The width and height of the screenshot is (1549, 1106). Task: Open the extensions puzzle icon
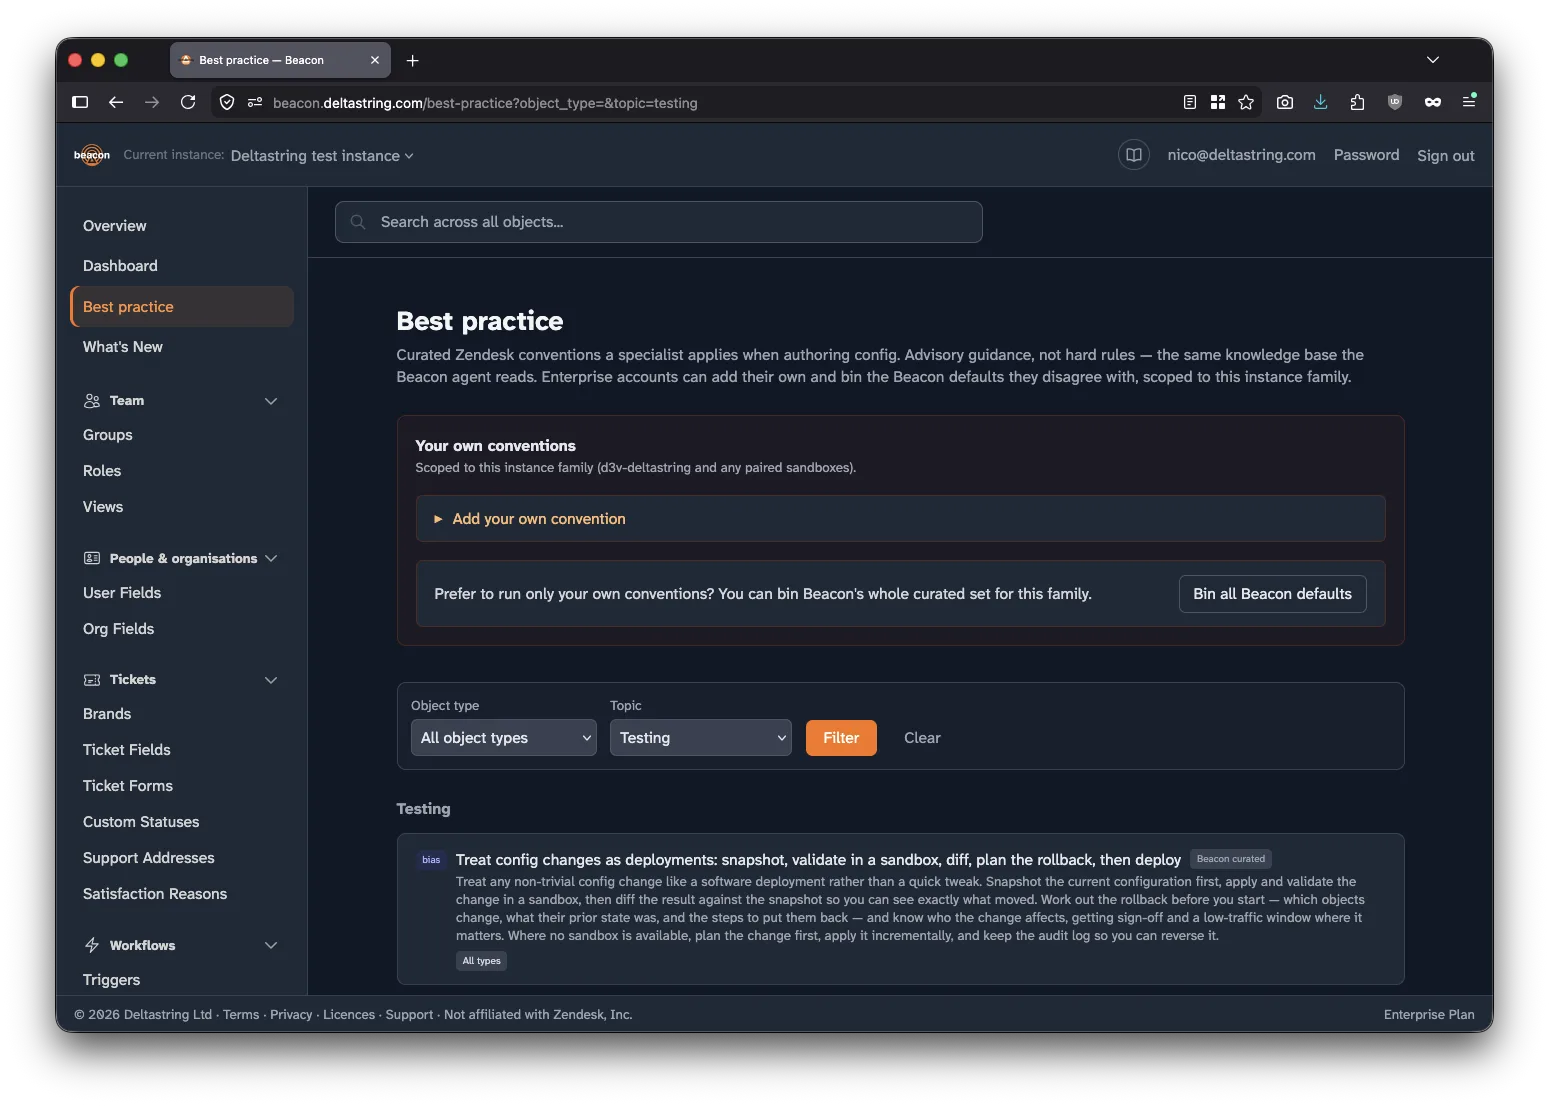coord(1357,102)
